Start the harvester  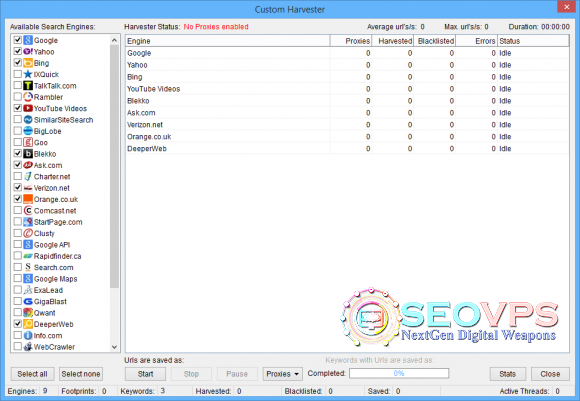tap(145, 374)
